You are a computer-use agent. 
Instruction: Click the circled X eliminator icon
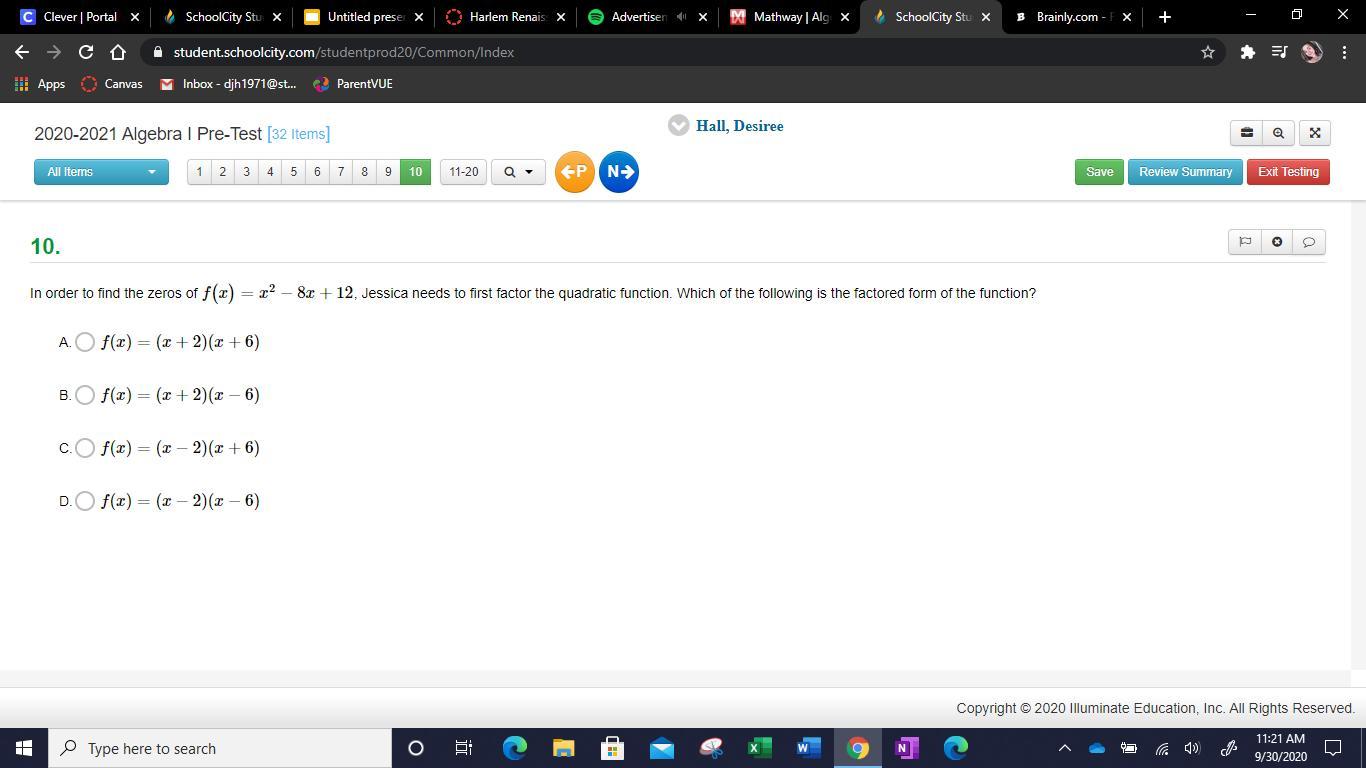(1277, 242)
